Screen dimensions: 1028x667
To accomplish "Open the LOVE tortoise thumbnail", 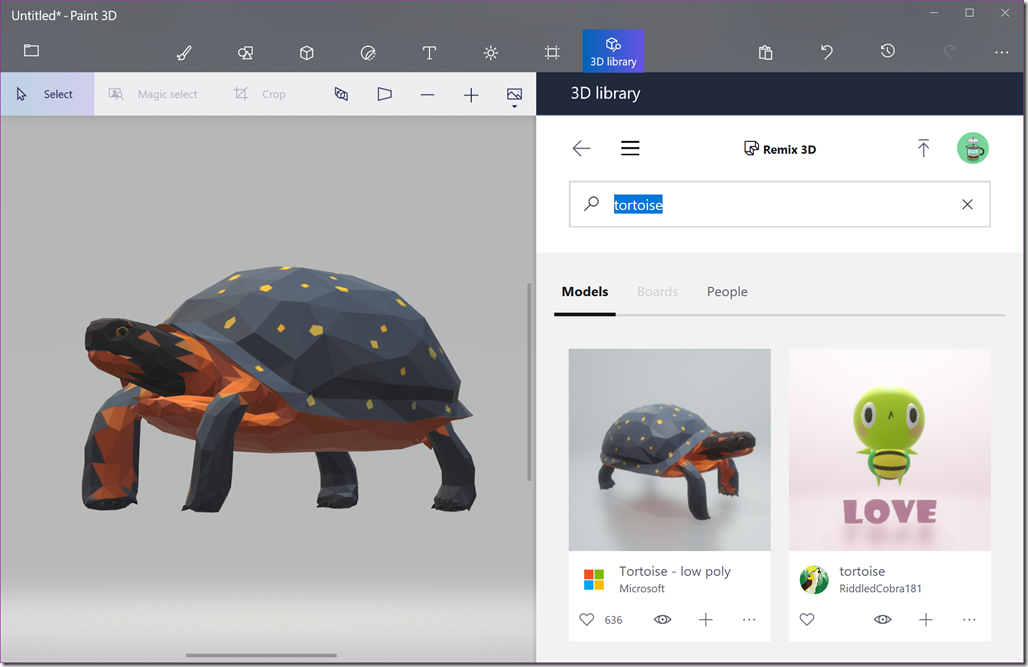I will [890, 450].
